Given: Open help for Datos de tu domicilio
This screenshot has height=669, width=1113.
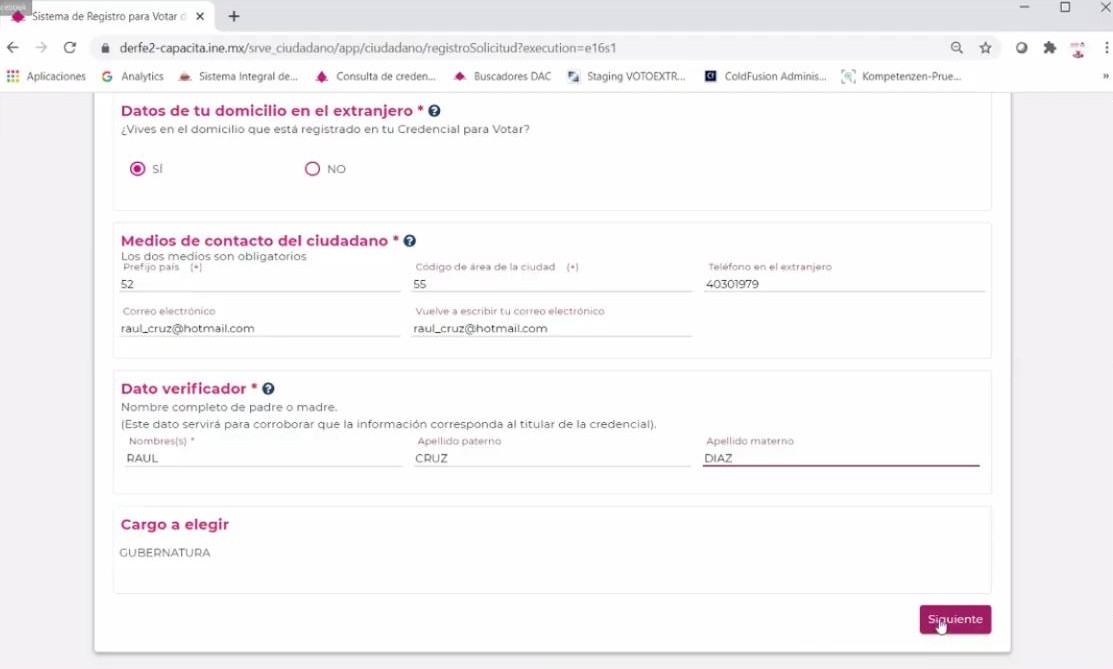Looking at the screenshot, I should click(434, 111).
